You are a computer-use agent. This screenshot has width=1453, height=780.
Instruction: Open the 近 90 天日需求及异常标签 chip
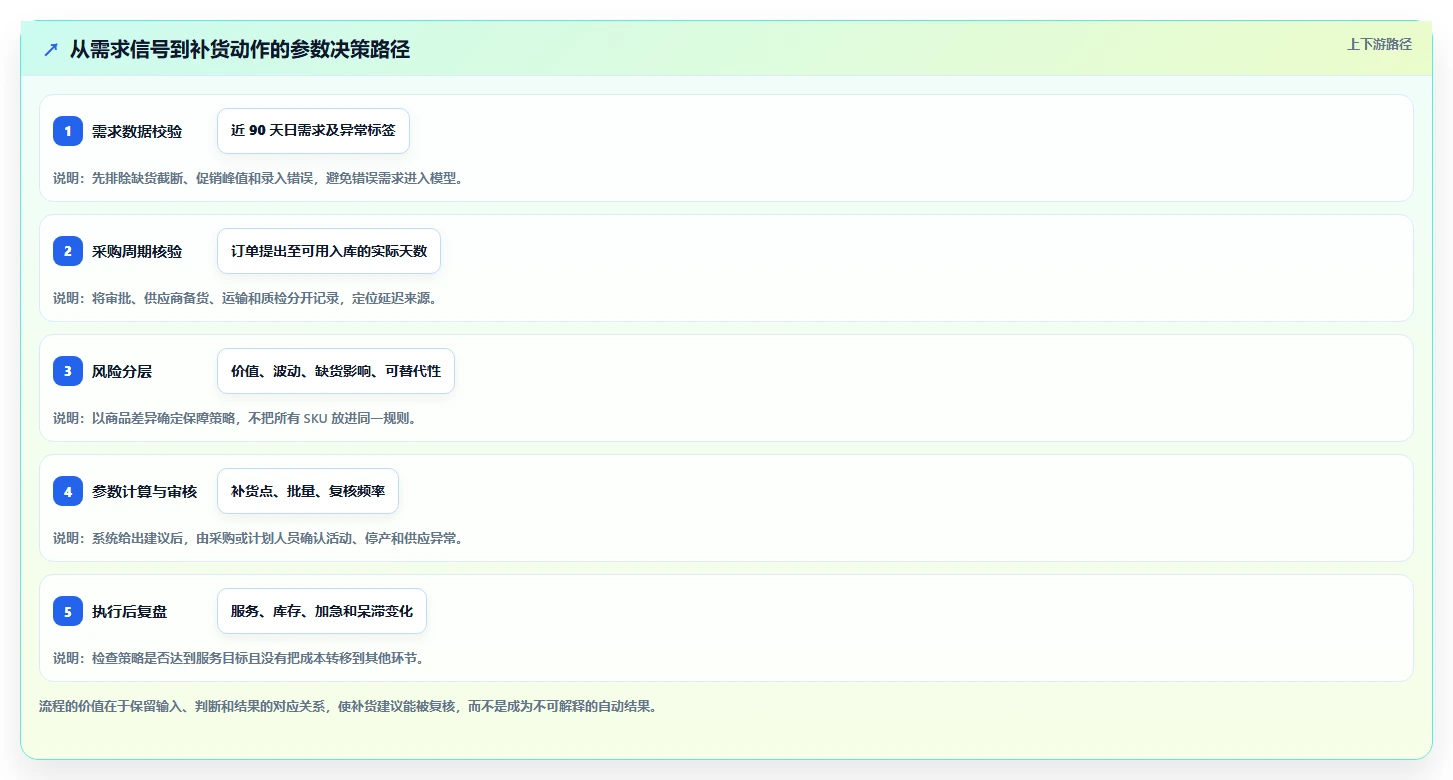click(x=313, y=131)
